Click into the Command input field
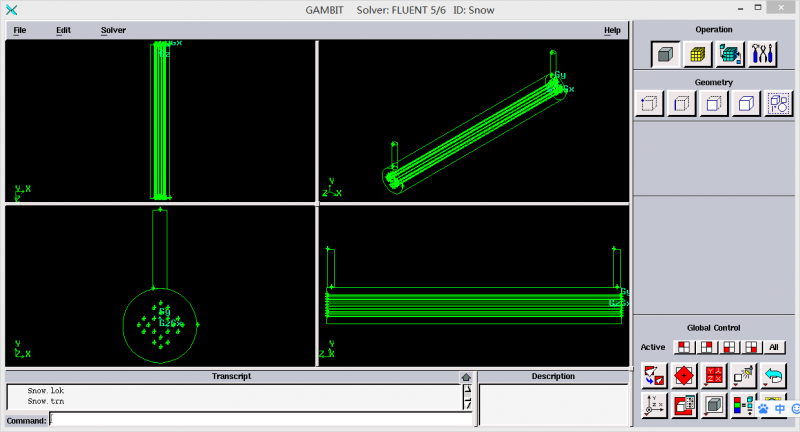 click(x=261, y=420)
